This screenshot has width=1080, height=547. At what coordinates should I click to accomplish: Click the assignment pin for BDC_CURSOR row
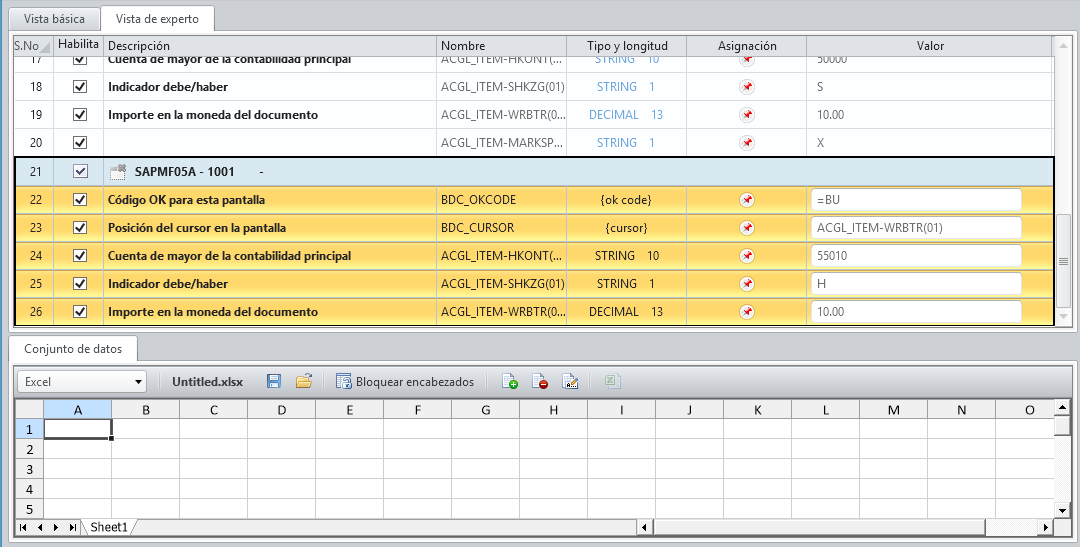click(x=747, y=227)
